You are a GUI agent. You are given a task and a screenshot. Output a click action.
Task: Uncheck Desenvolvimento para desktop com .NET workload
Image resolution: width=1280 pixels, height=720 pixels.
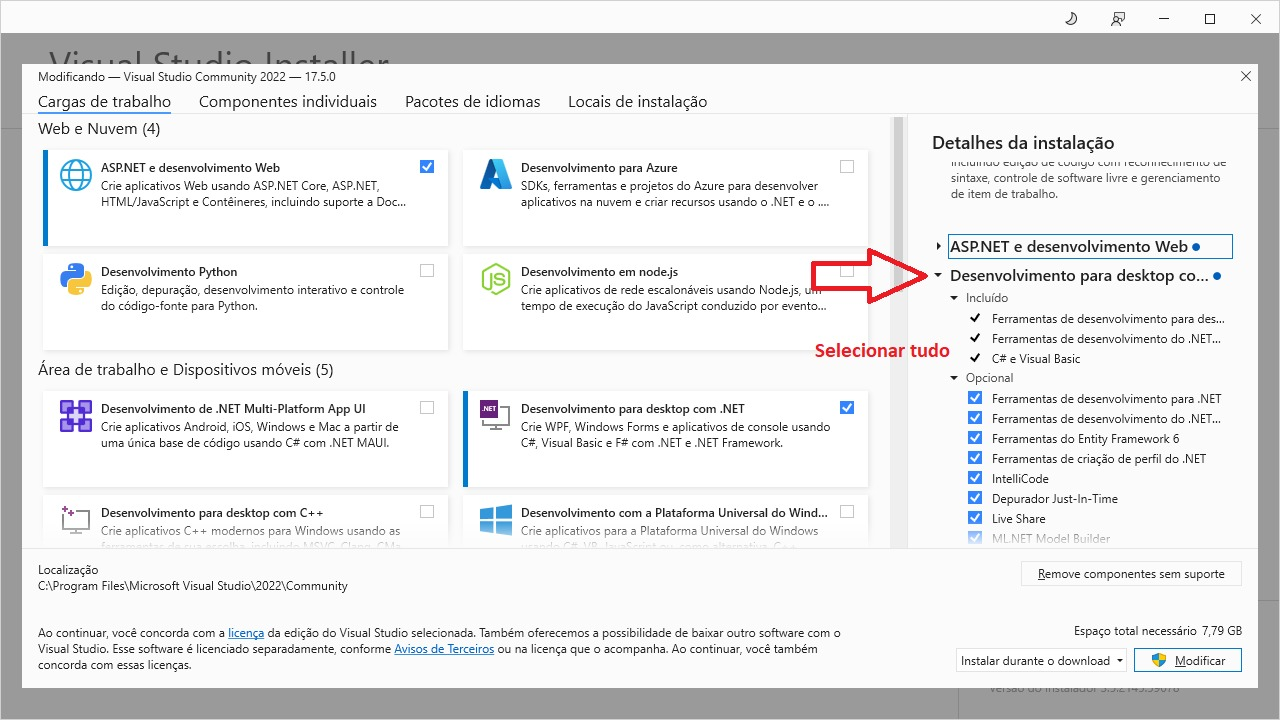(847, 408)
